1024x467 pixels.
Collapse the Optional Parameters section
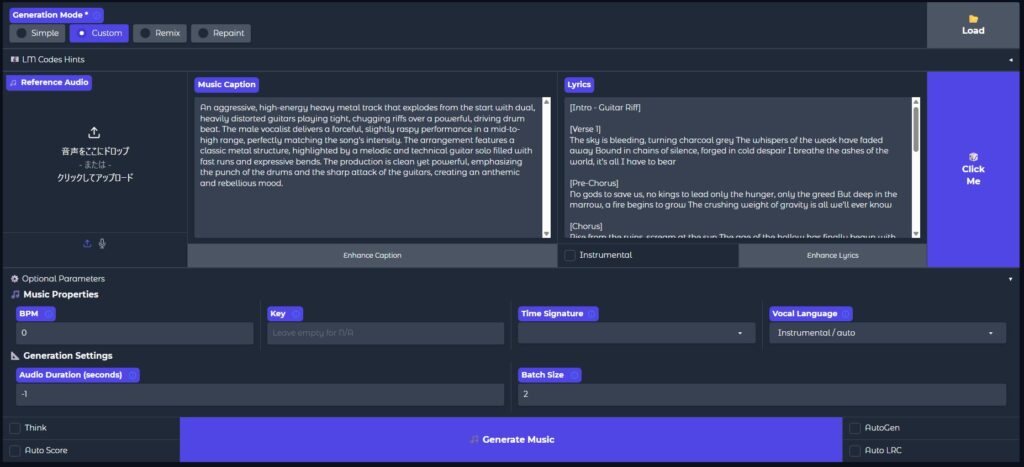click(x=1010, y=279)
